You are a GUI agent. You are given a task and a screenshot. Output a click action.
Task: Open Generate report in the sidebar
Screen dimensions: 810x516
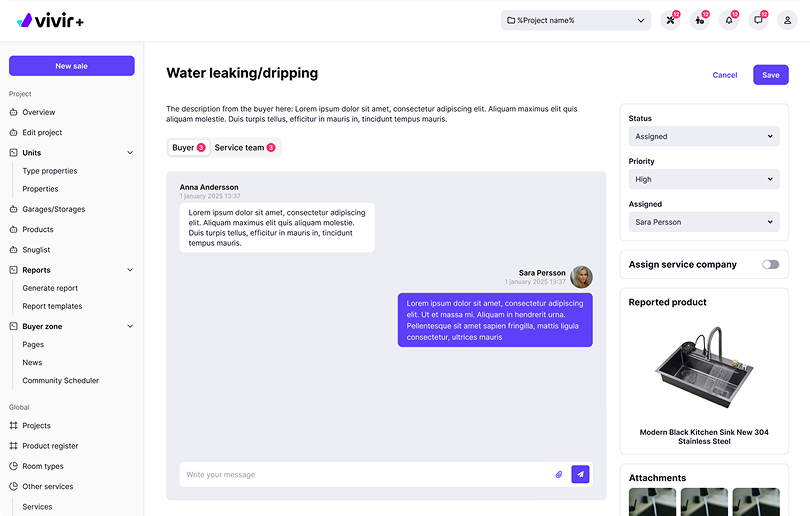pos(50,288)
